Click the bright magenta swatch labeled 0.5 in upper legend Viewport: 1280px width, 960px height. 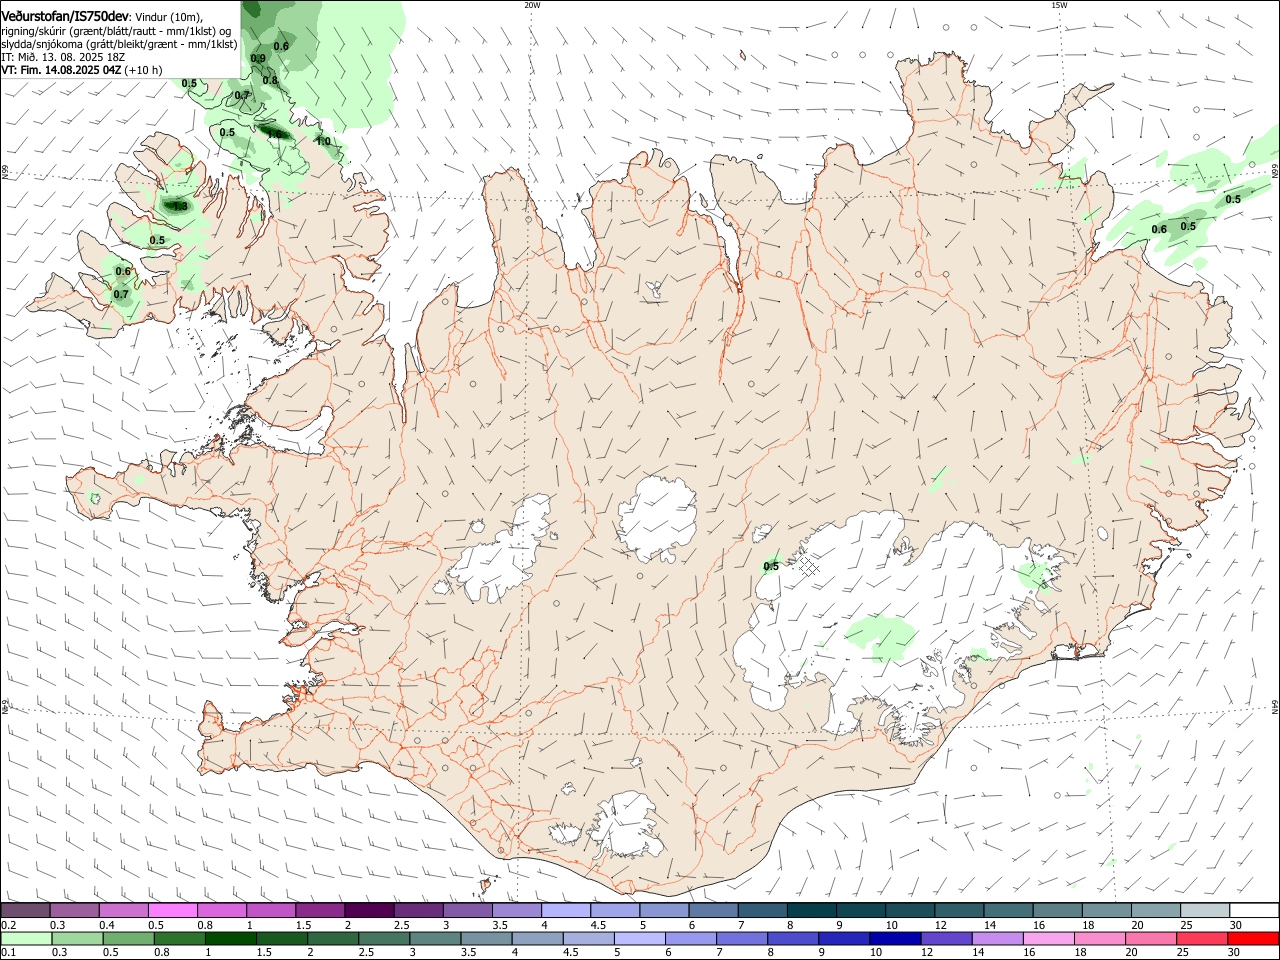(172, 911)
